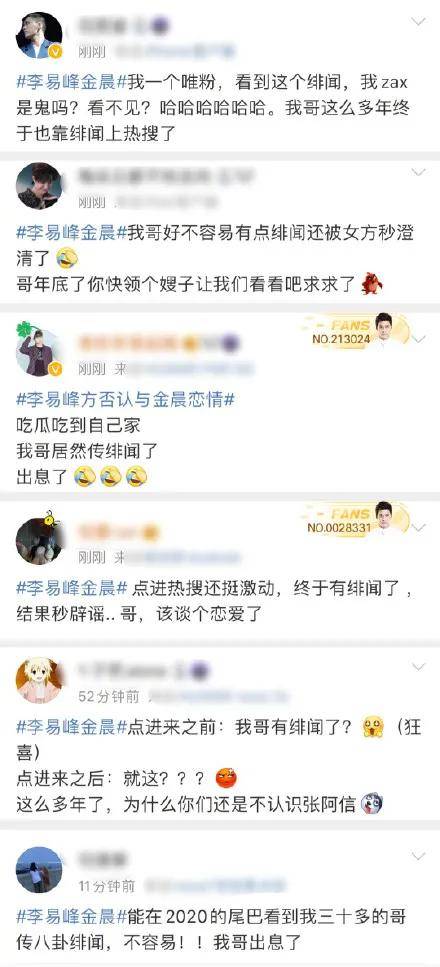
Task: Open the avatar on the 秒澄清 post
Action: tap(39, 186)
